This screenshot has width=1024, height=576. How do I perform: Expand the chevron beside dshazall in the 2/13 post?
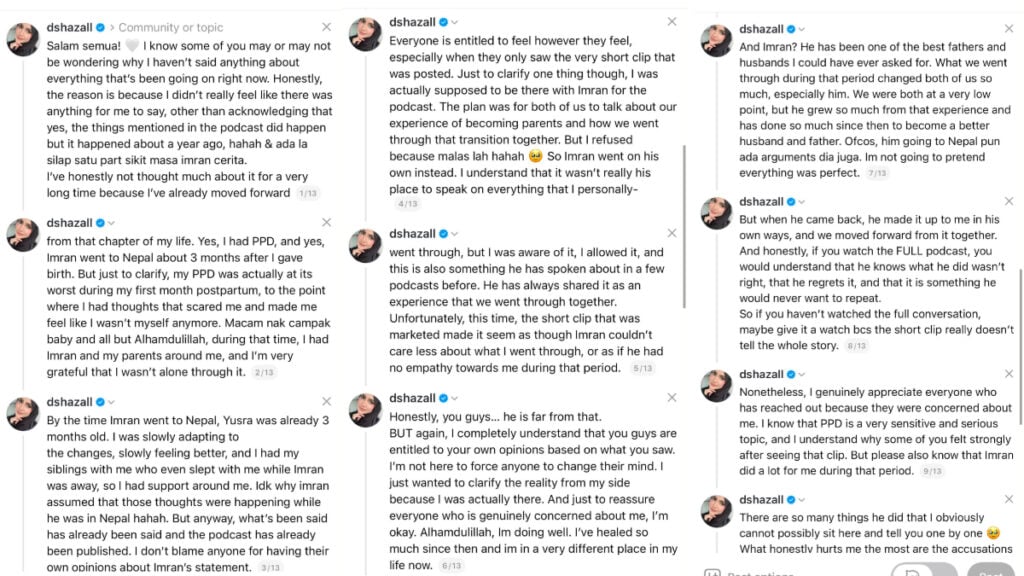[x=111, y=223]
